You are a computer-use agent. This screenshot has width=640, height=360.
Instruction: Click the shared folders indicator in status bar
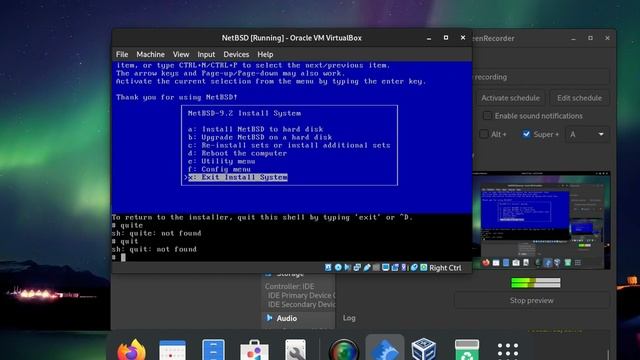click(376, 267)
